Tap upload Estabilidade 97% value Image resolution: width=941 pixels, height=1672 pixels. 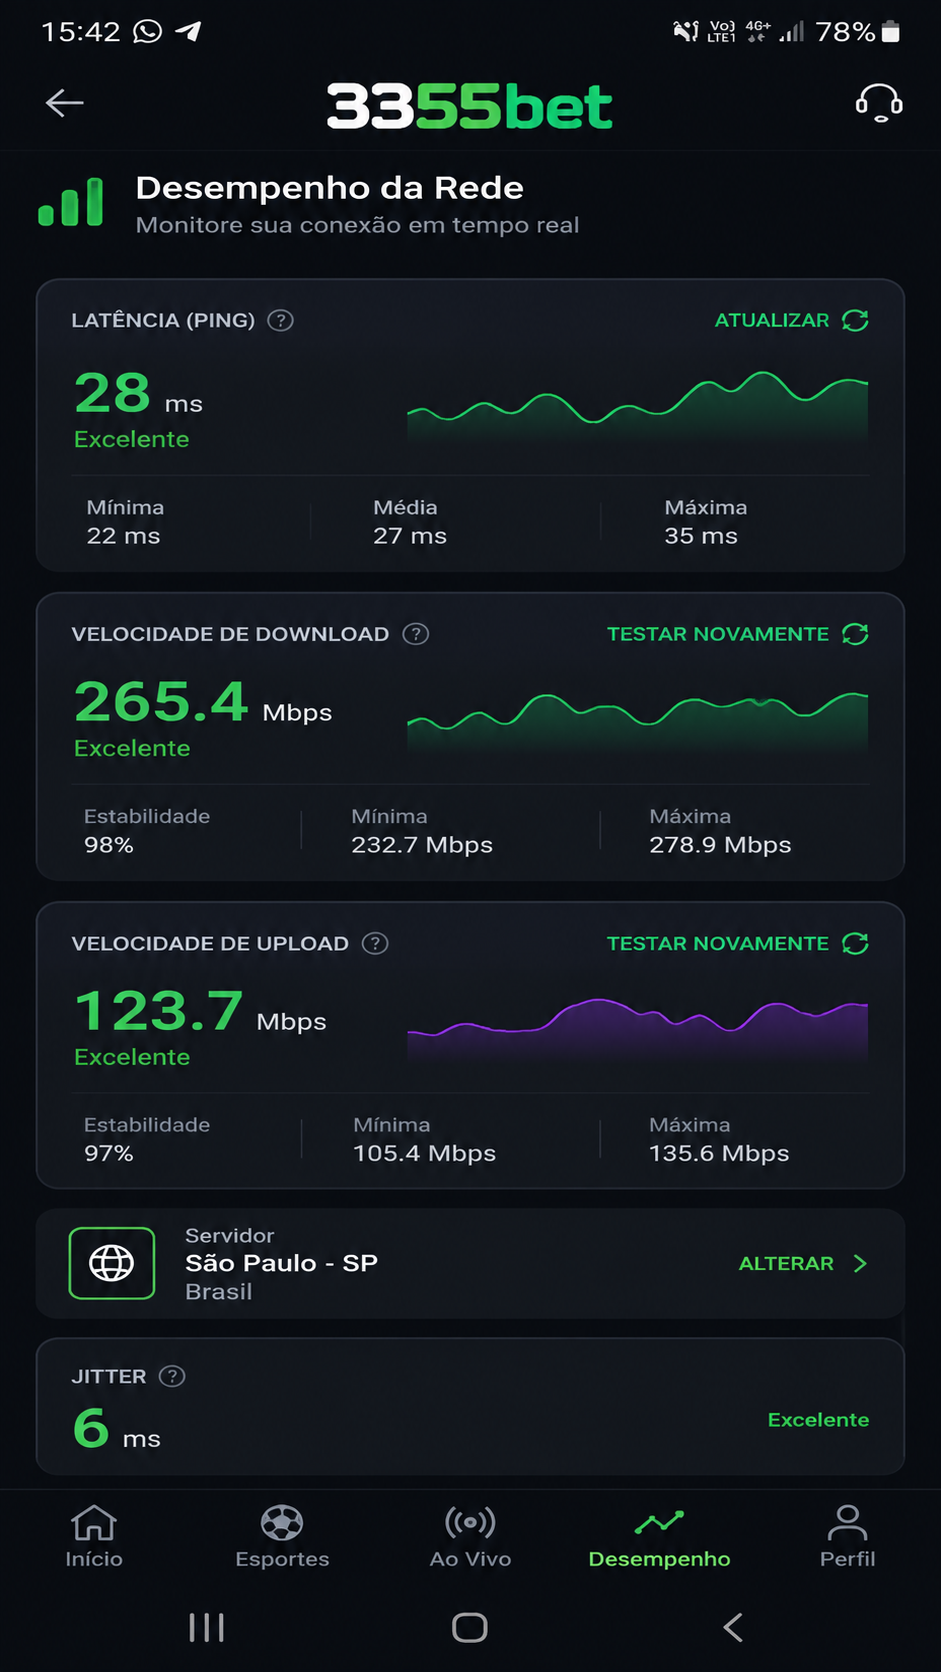point(109,1153)
